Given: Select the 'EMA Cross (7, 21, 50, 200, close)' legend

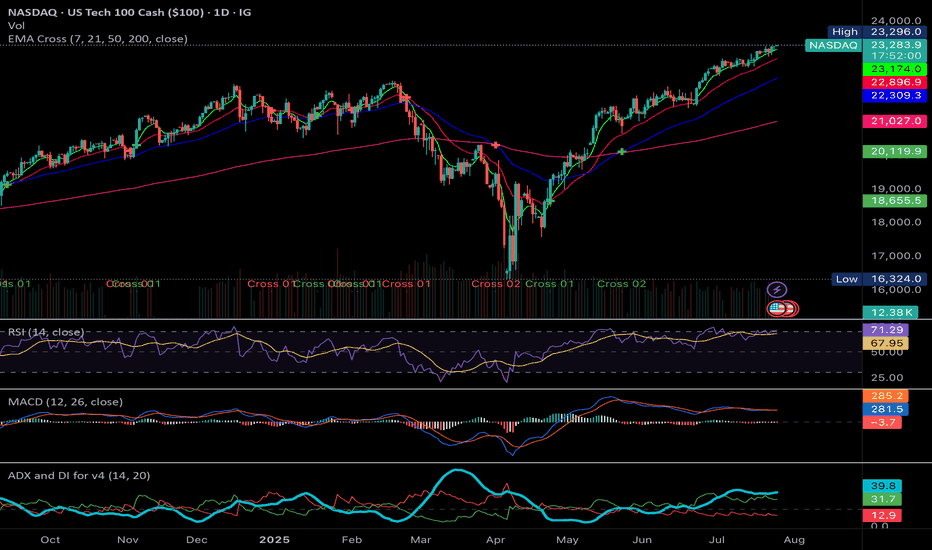Looking at the screenshot, I should click(97, 39).
